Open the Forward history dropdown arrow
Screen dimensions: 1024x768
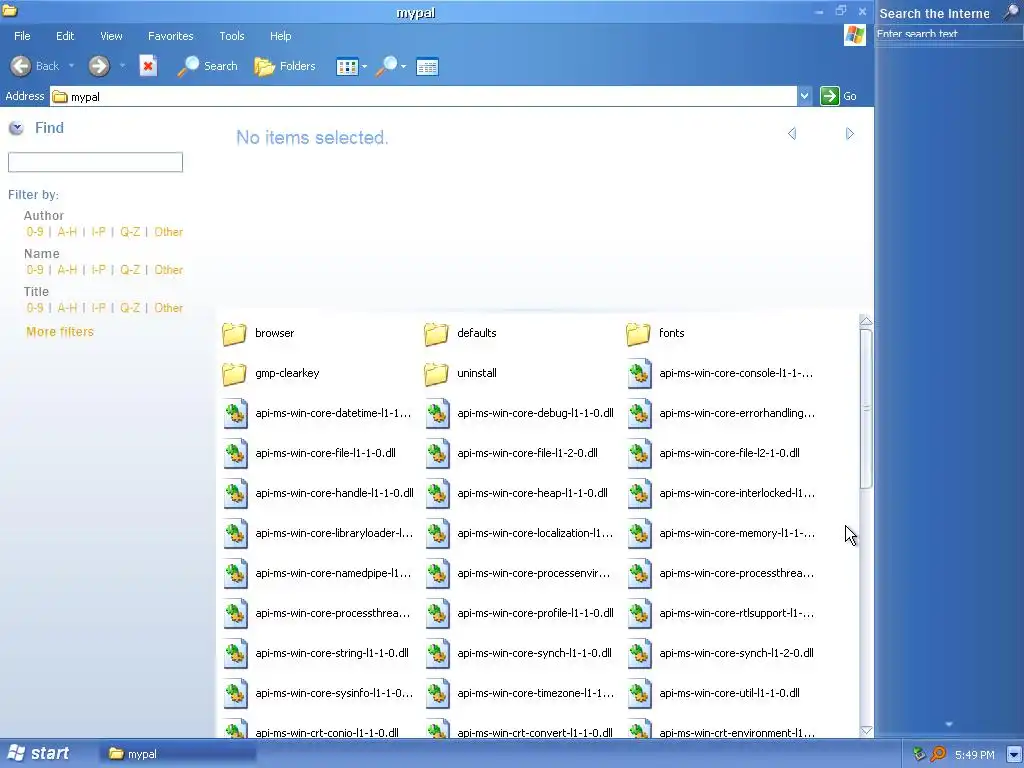(x=122, y=66)
